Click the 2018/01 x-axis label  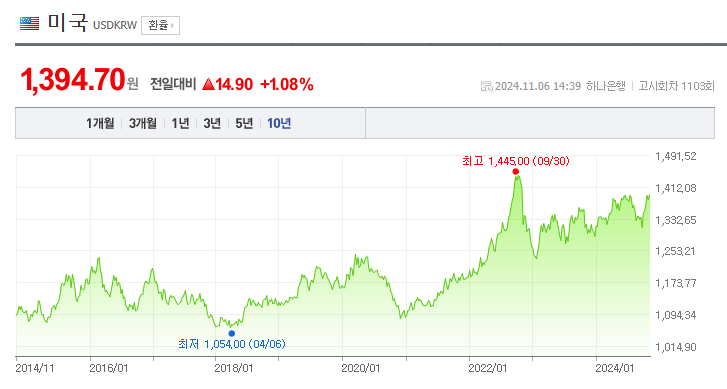[234, 368]
